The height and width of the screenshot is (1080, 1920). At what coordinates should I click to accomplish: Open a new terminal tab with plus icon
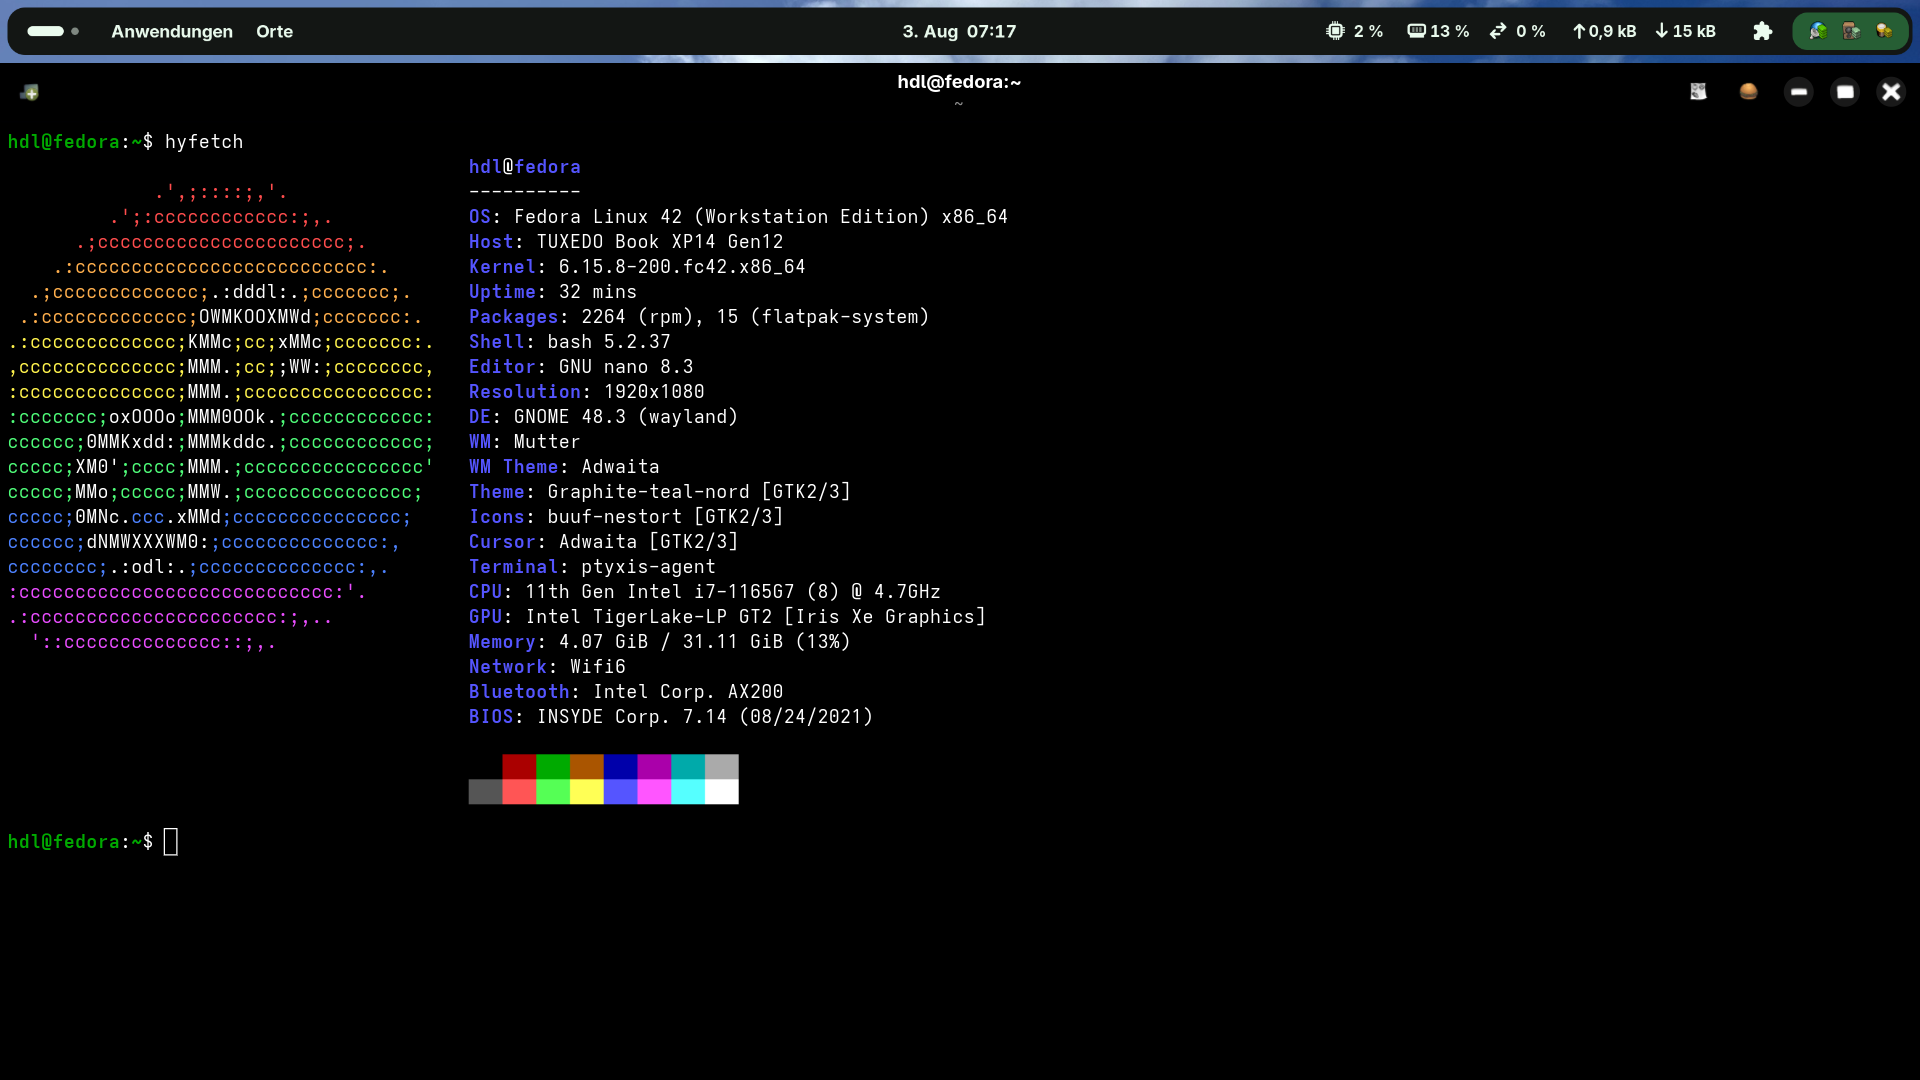pos(29,92)
